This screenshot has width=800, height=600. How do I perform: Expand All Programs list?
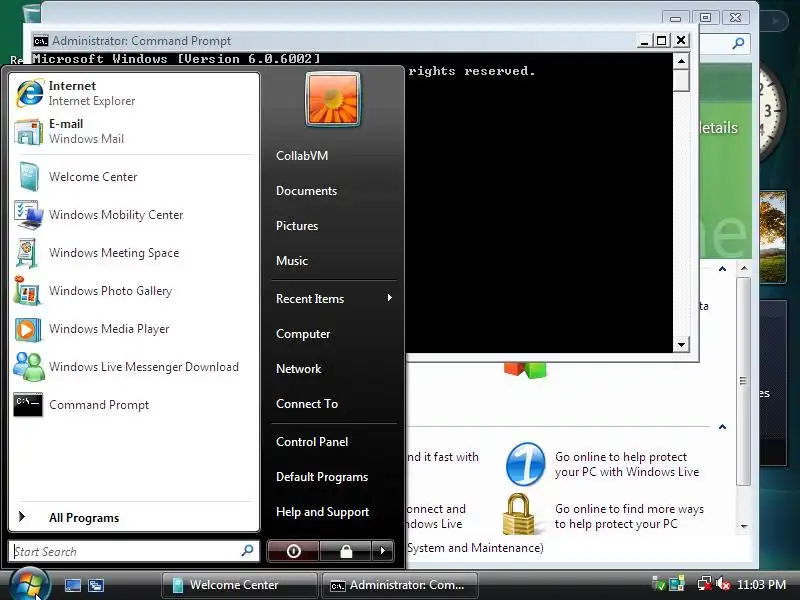coord(134,517)
